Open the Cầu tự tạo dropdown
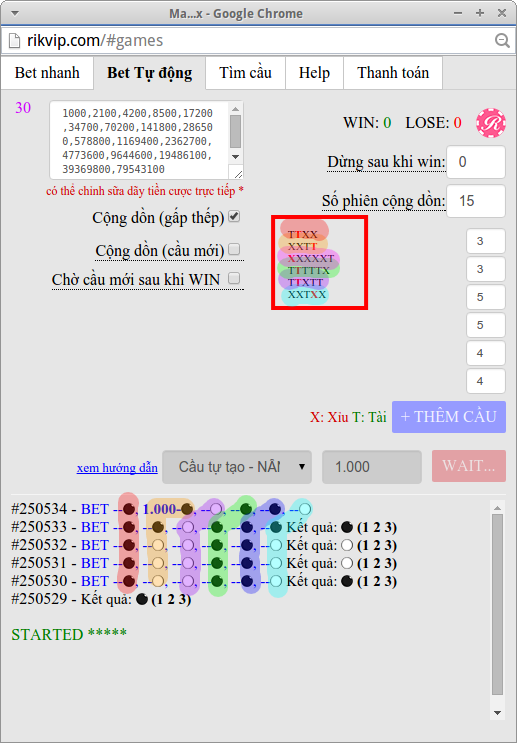517x743 pixels. point(237,467)
